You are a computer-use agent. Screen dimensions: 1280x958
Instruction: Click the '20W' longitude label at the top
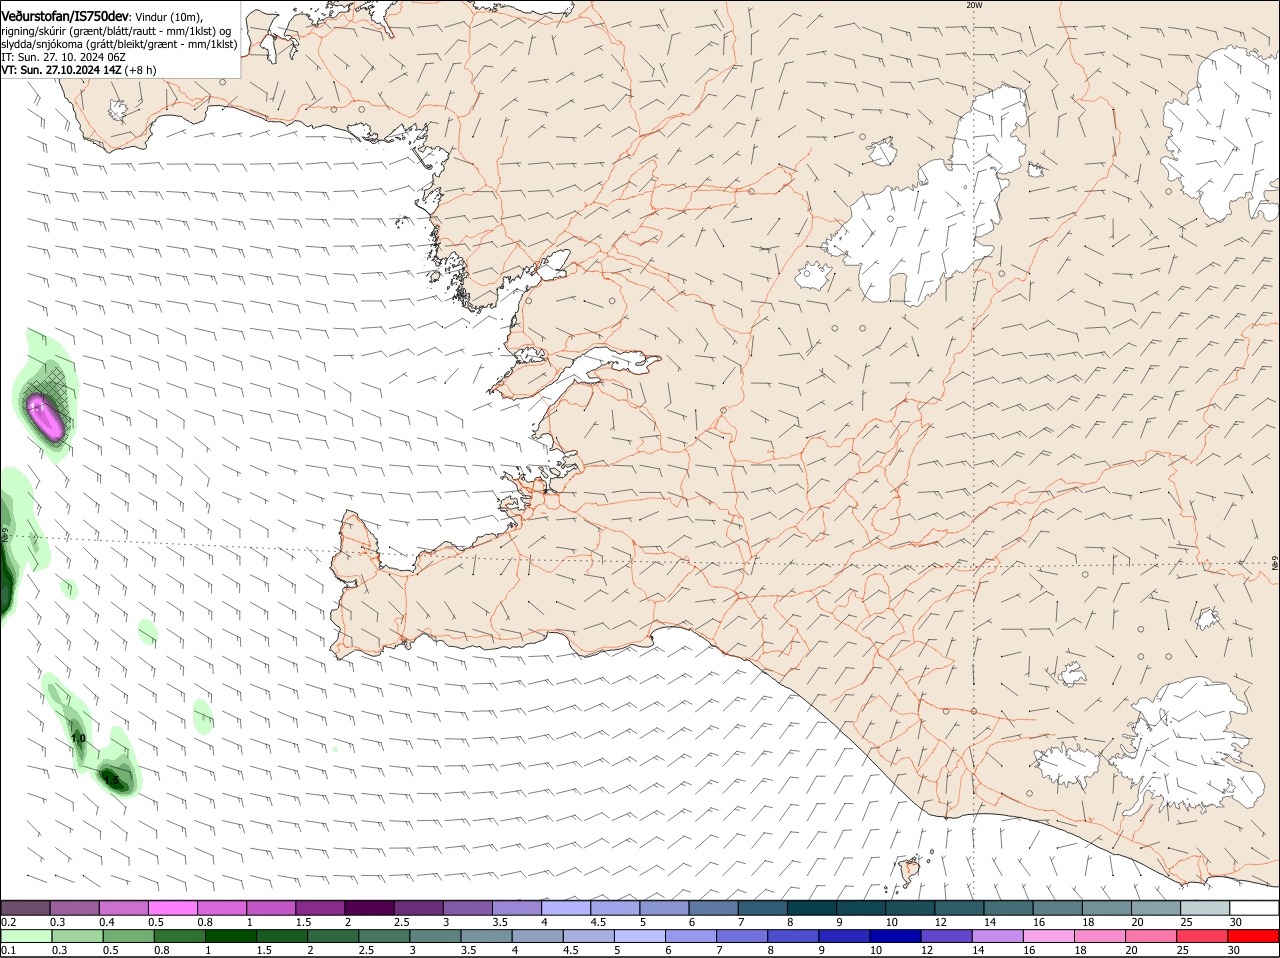coord(975,5)
